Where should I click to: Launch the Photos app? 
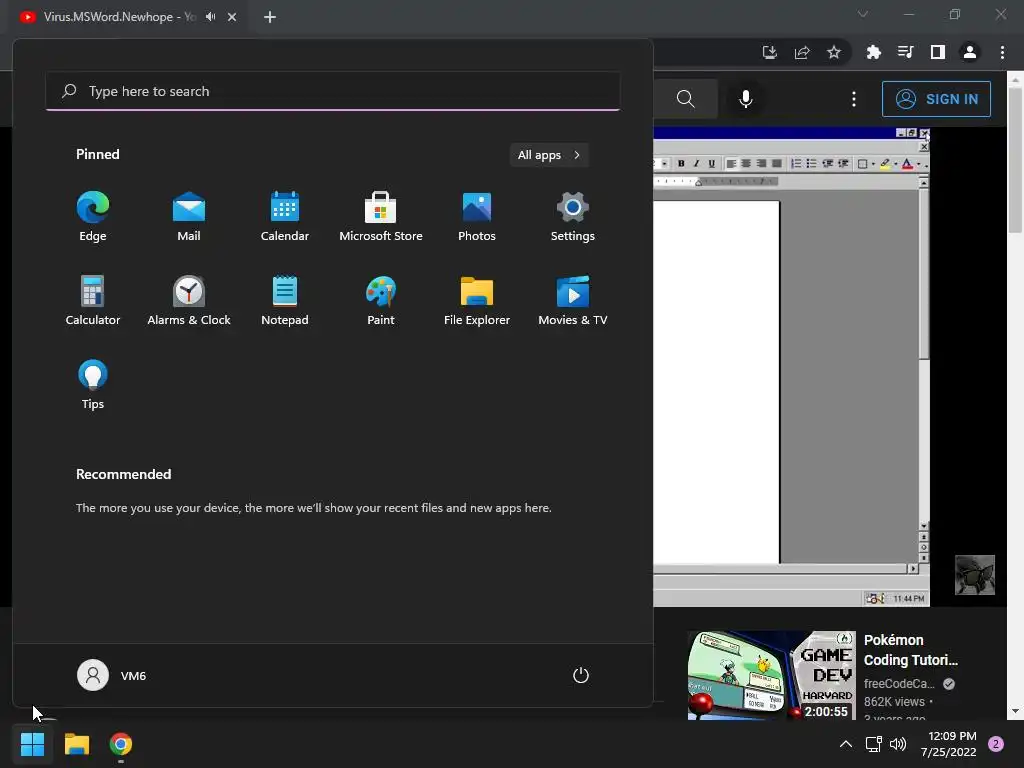[477, 217]
